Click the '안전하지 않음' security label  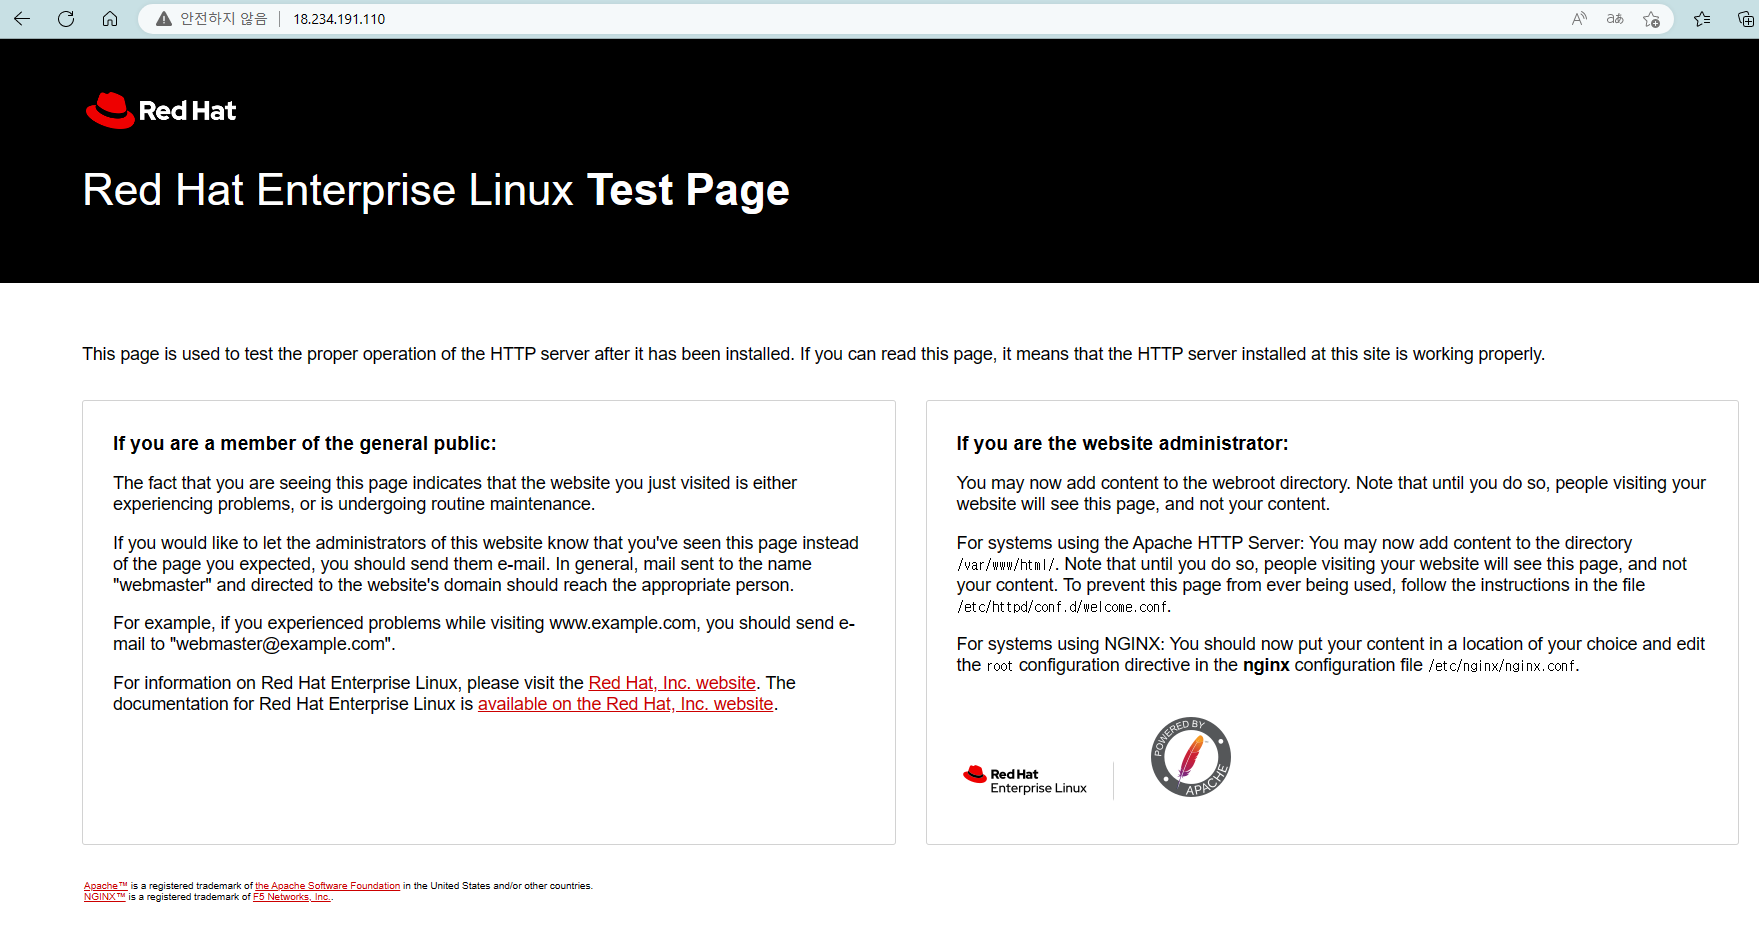223,19
